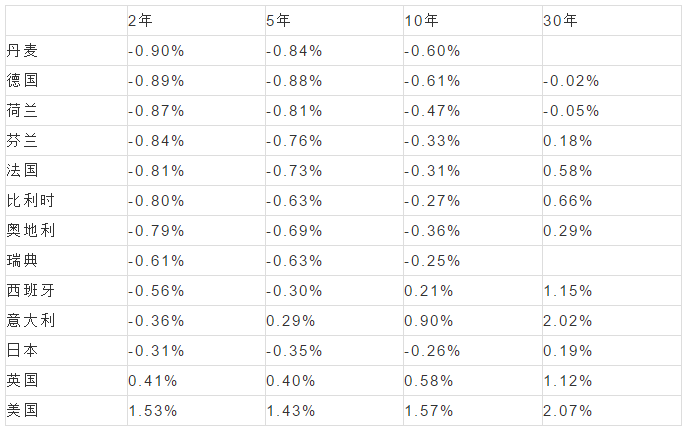Select the 5年 column header
Screen dimensions: 688x432
click(x=278, y=21)
